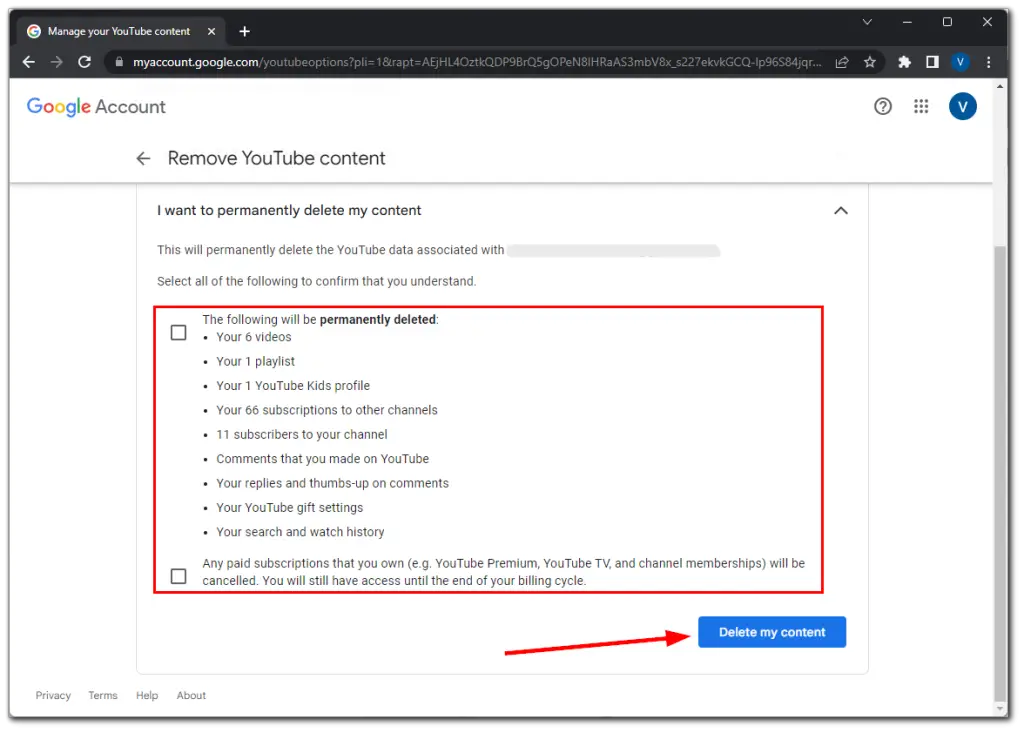1024x733 pixels.
Task: Click the browser tab dropdown chevron
Action: (867, 22)
